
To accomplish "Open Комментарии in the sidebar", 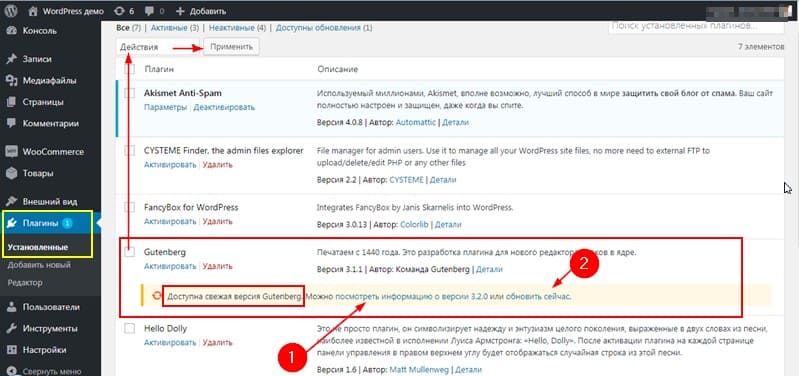I will 50,123.
